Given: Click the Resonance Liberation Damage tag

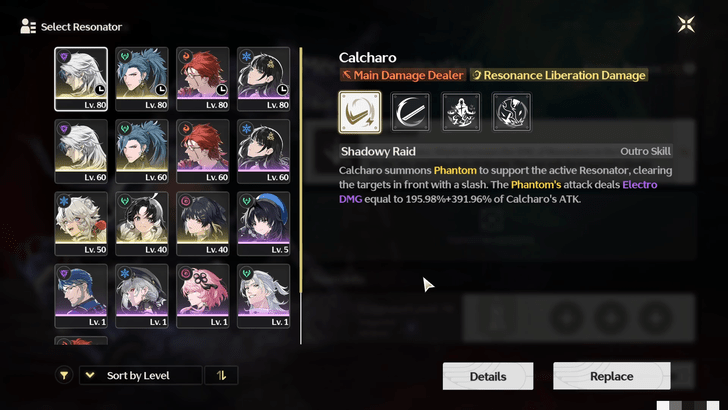Looking at the screenshot, I should point(559,75).
